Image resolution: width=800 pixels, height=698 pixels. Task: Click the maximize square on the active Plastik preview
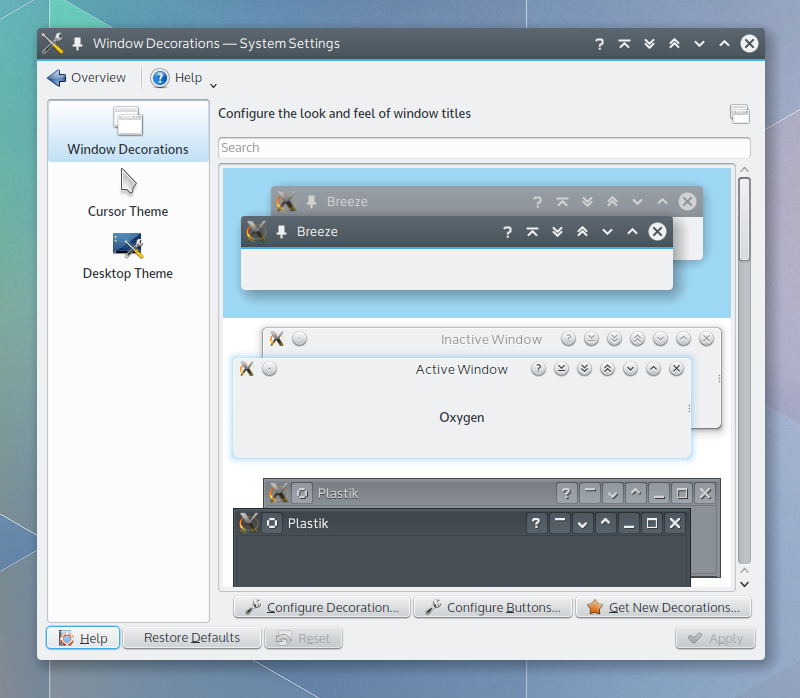coord(652,524)
